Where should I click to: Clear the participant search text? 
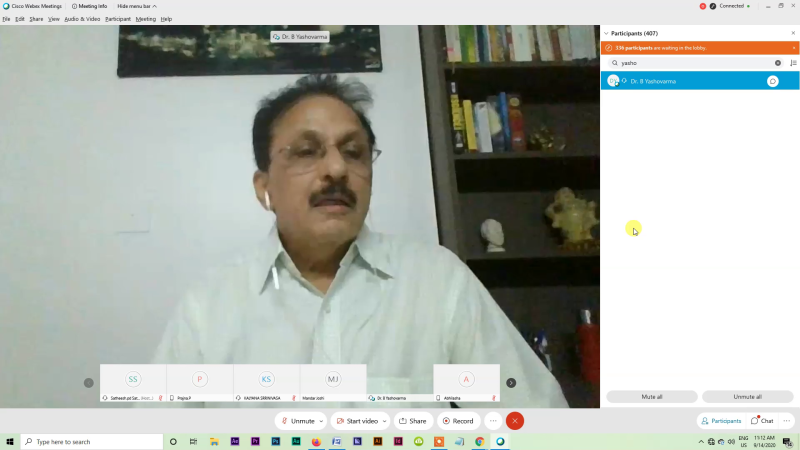(778, 63)
